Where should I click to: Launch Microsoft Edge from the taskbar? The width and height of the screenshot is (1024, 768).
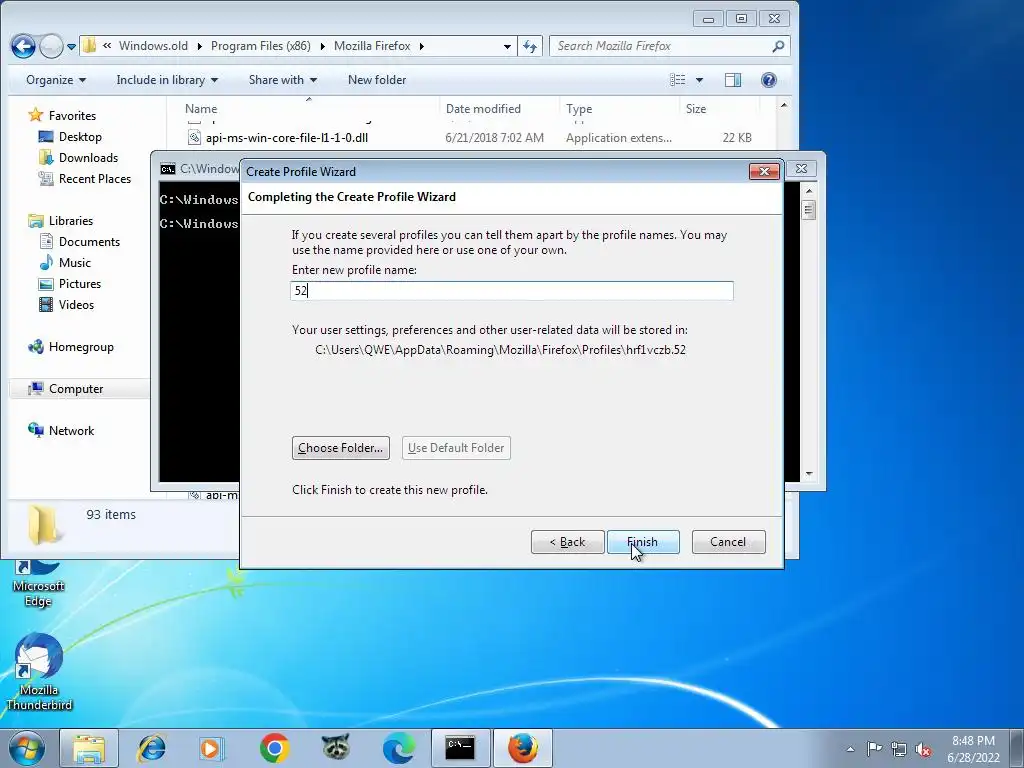click(x=398, y=748)
